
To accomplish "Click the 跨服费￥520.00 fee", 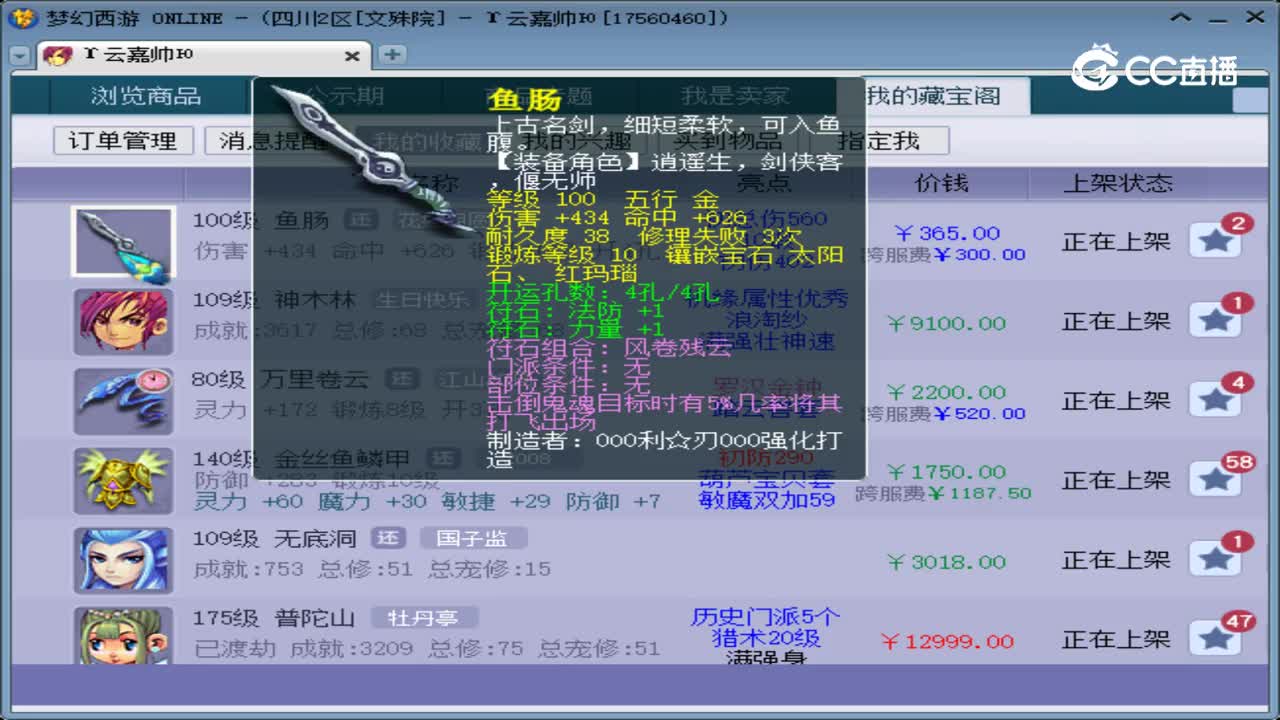I will (x=943, y=413).
